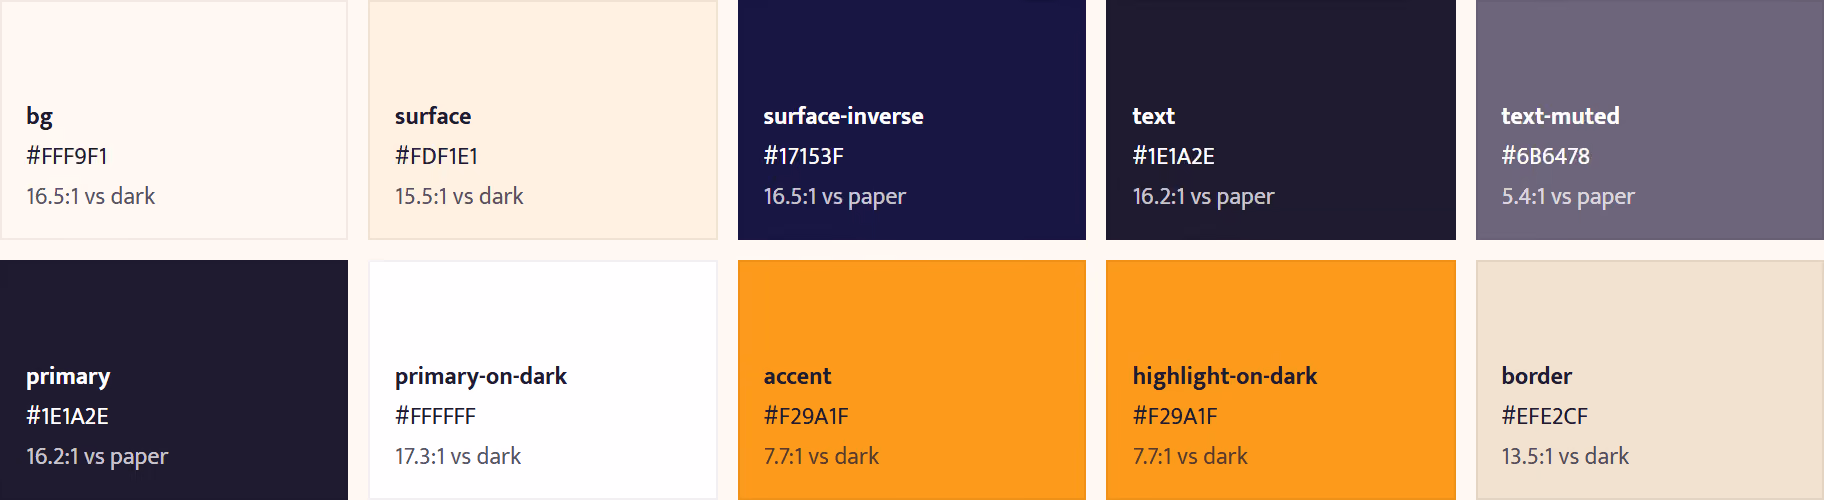Click the #FFFFFF hex label
Viewport: 1824px width, 500px height.
pyautogui.click(x=435, y=416)
